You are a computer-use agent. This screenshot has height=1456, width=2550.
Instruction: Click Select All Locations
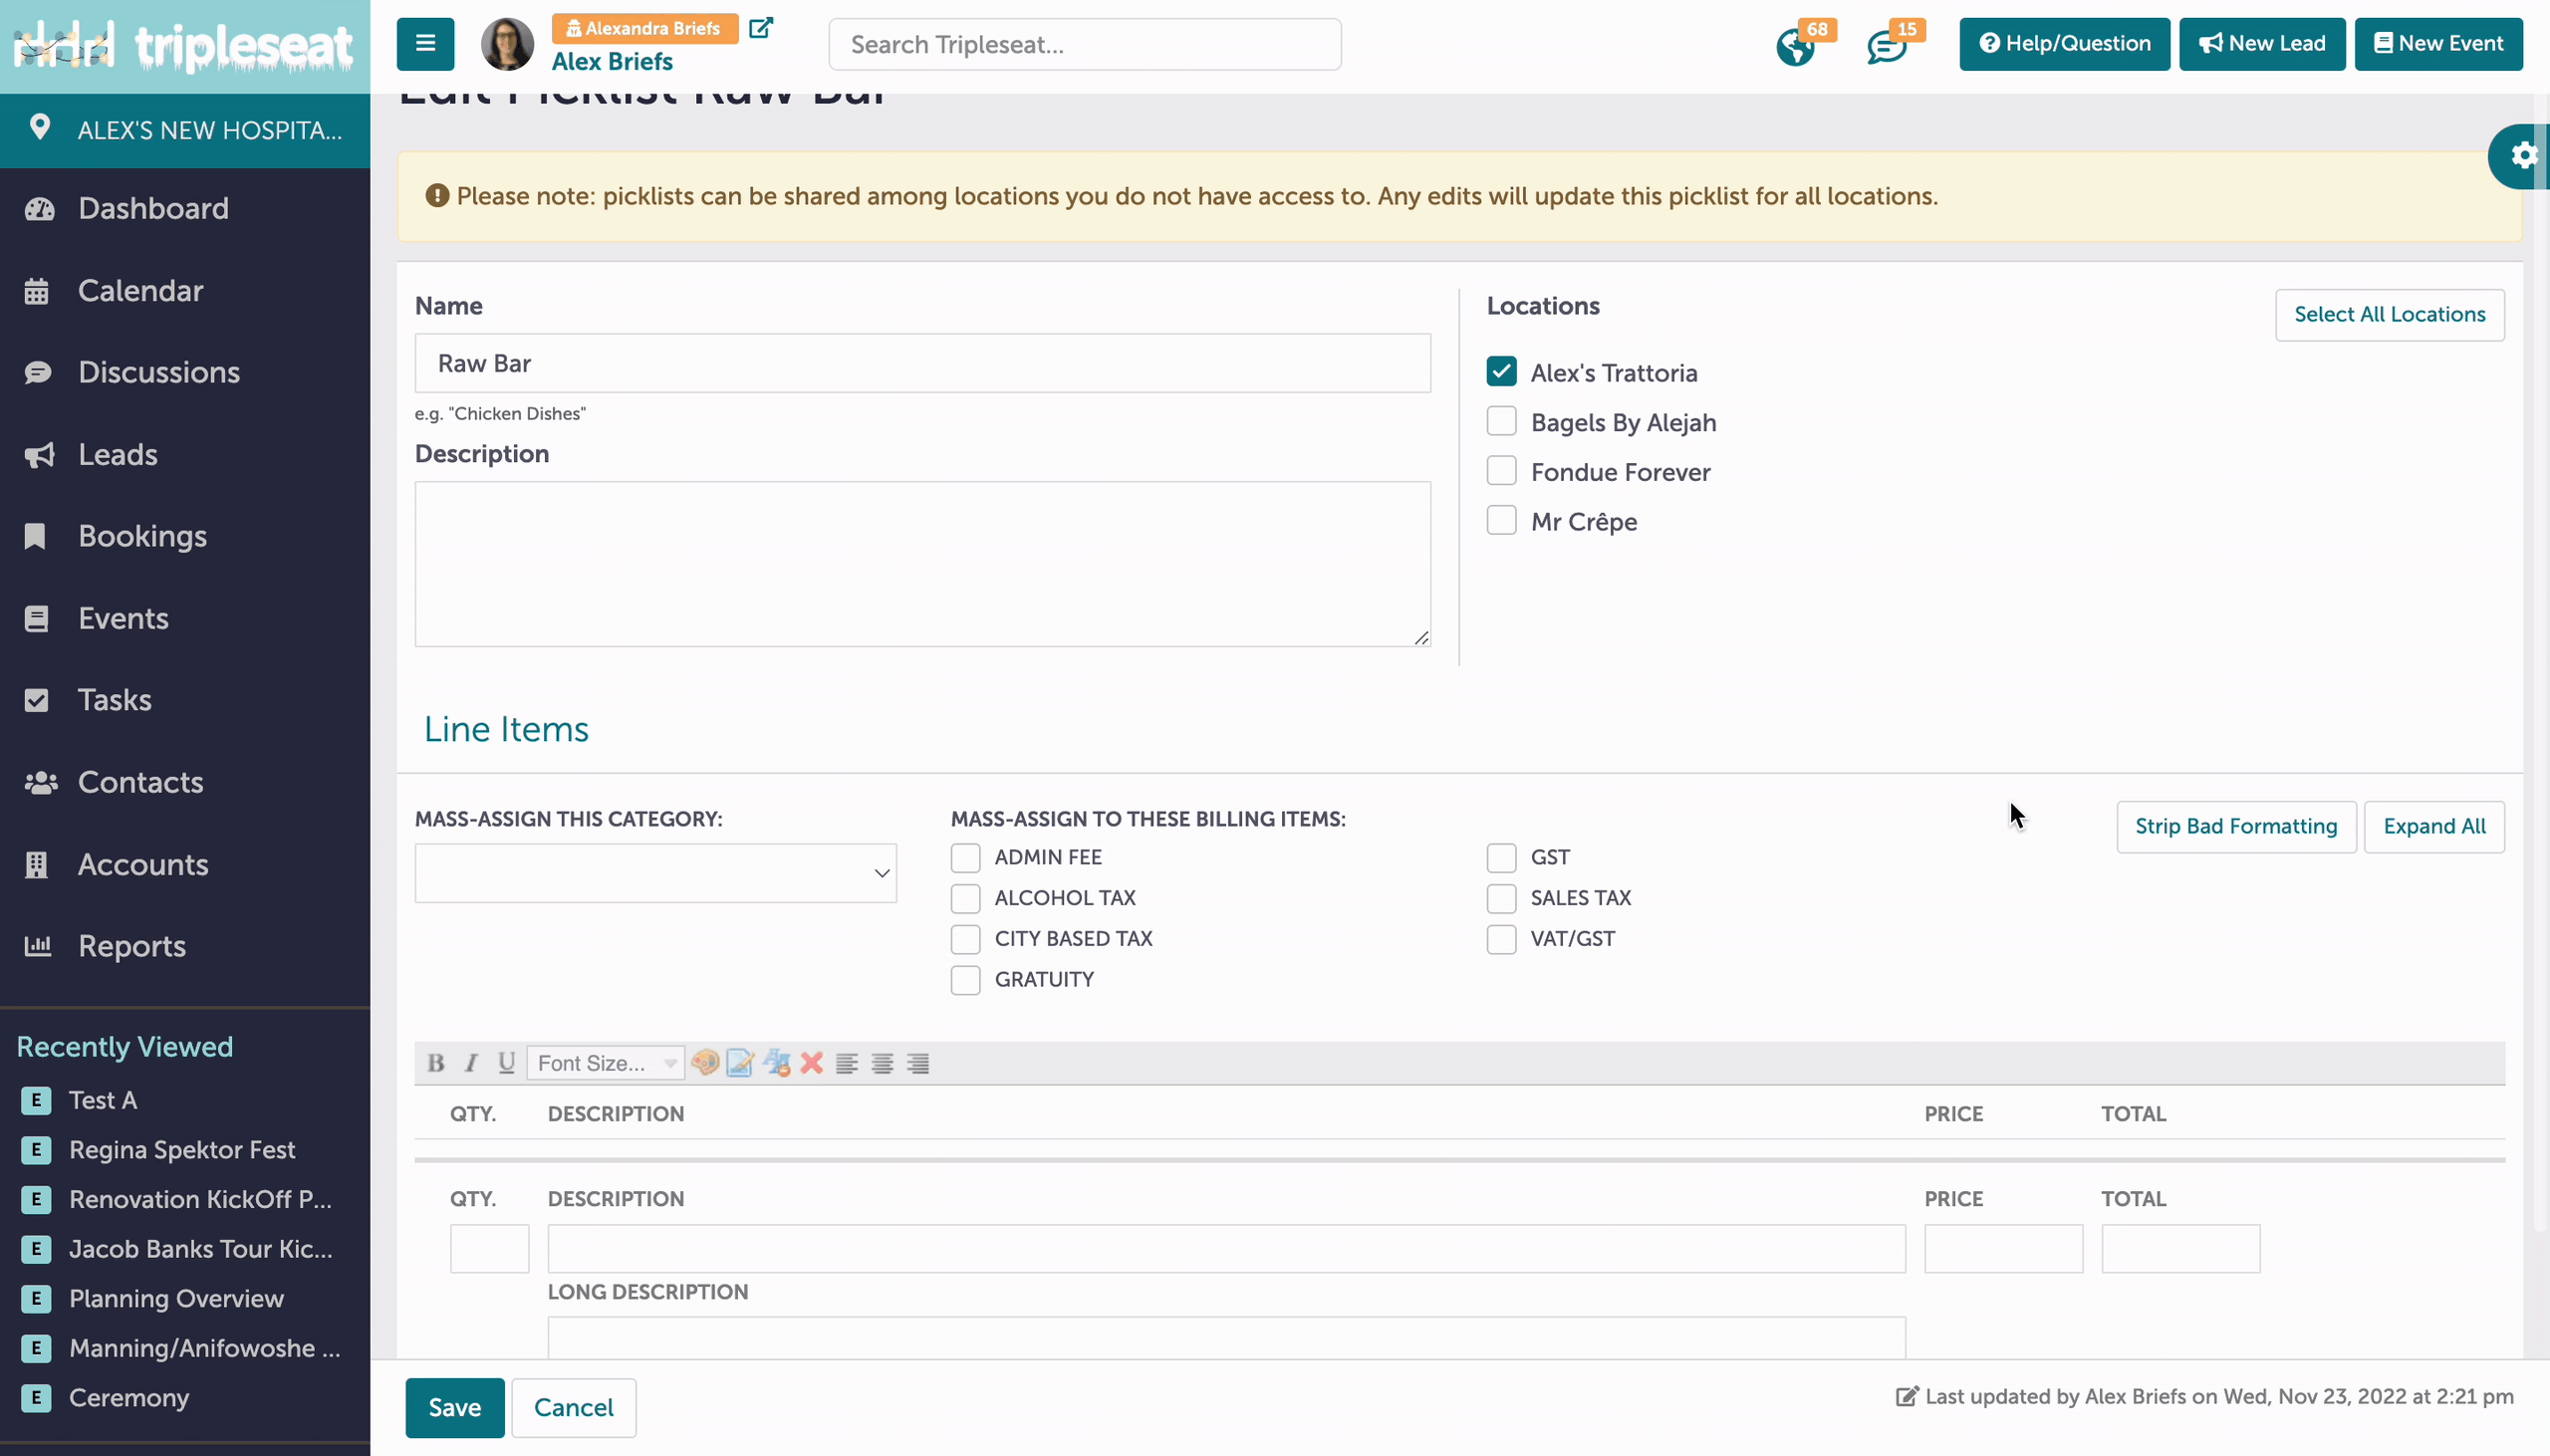pyautogui.click(x=2389, y=315)
